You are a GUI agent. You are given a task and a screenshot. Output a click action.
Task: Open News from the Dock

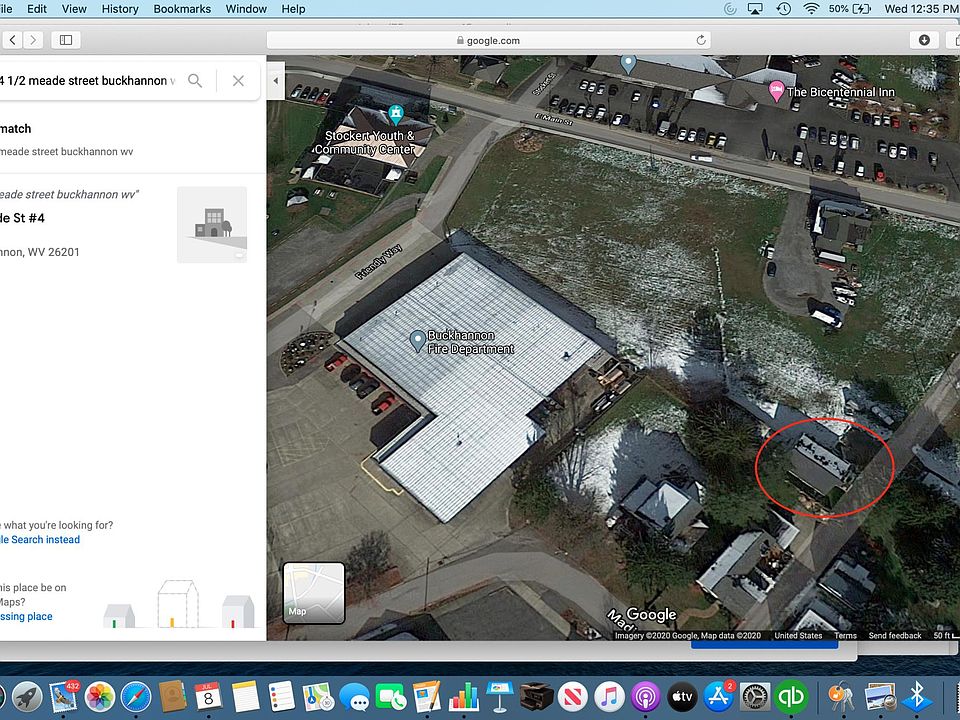coord(572,697)
